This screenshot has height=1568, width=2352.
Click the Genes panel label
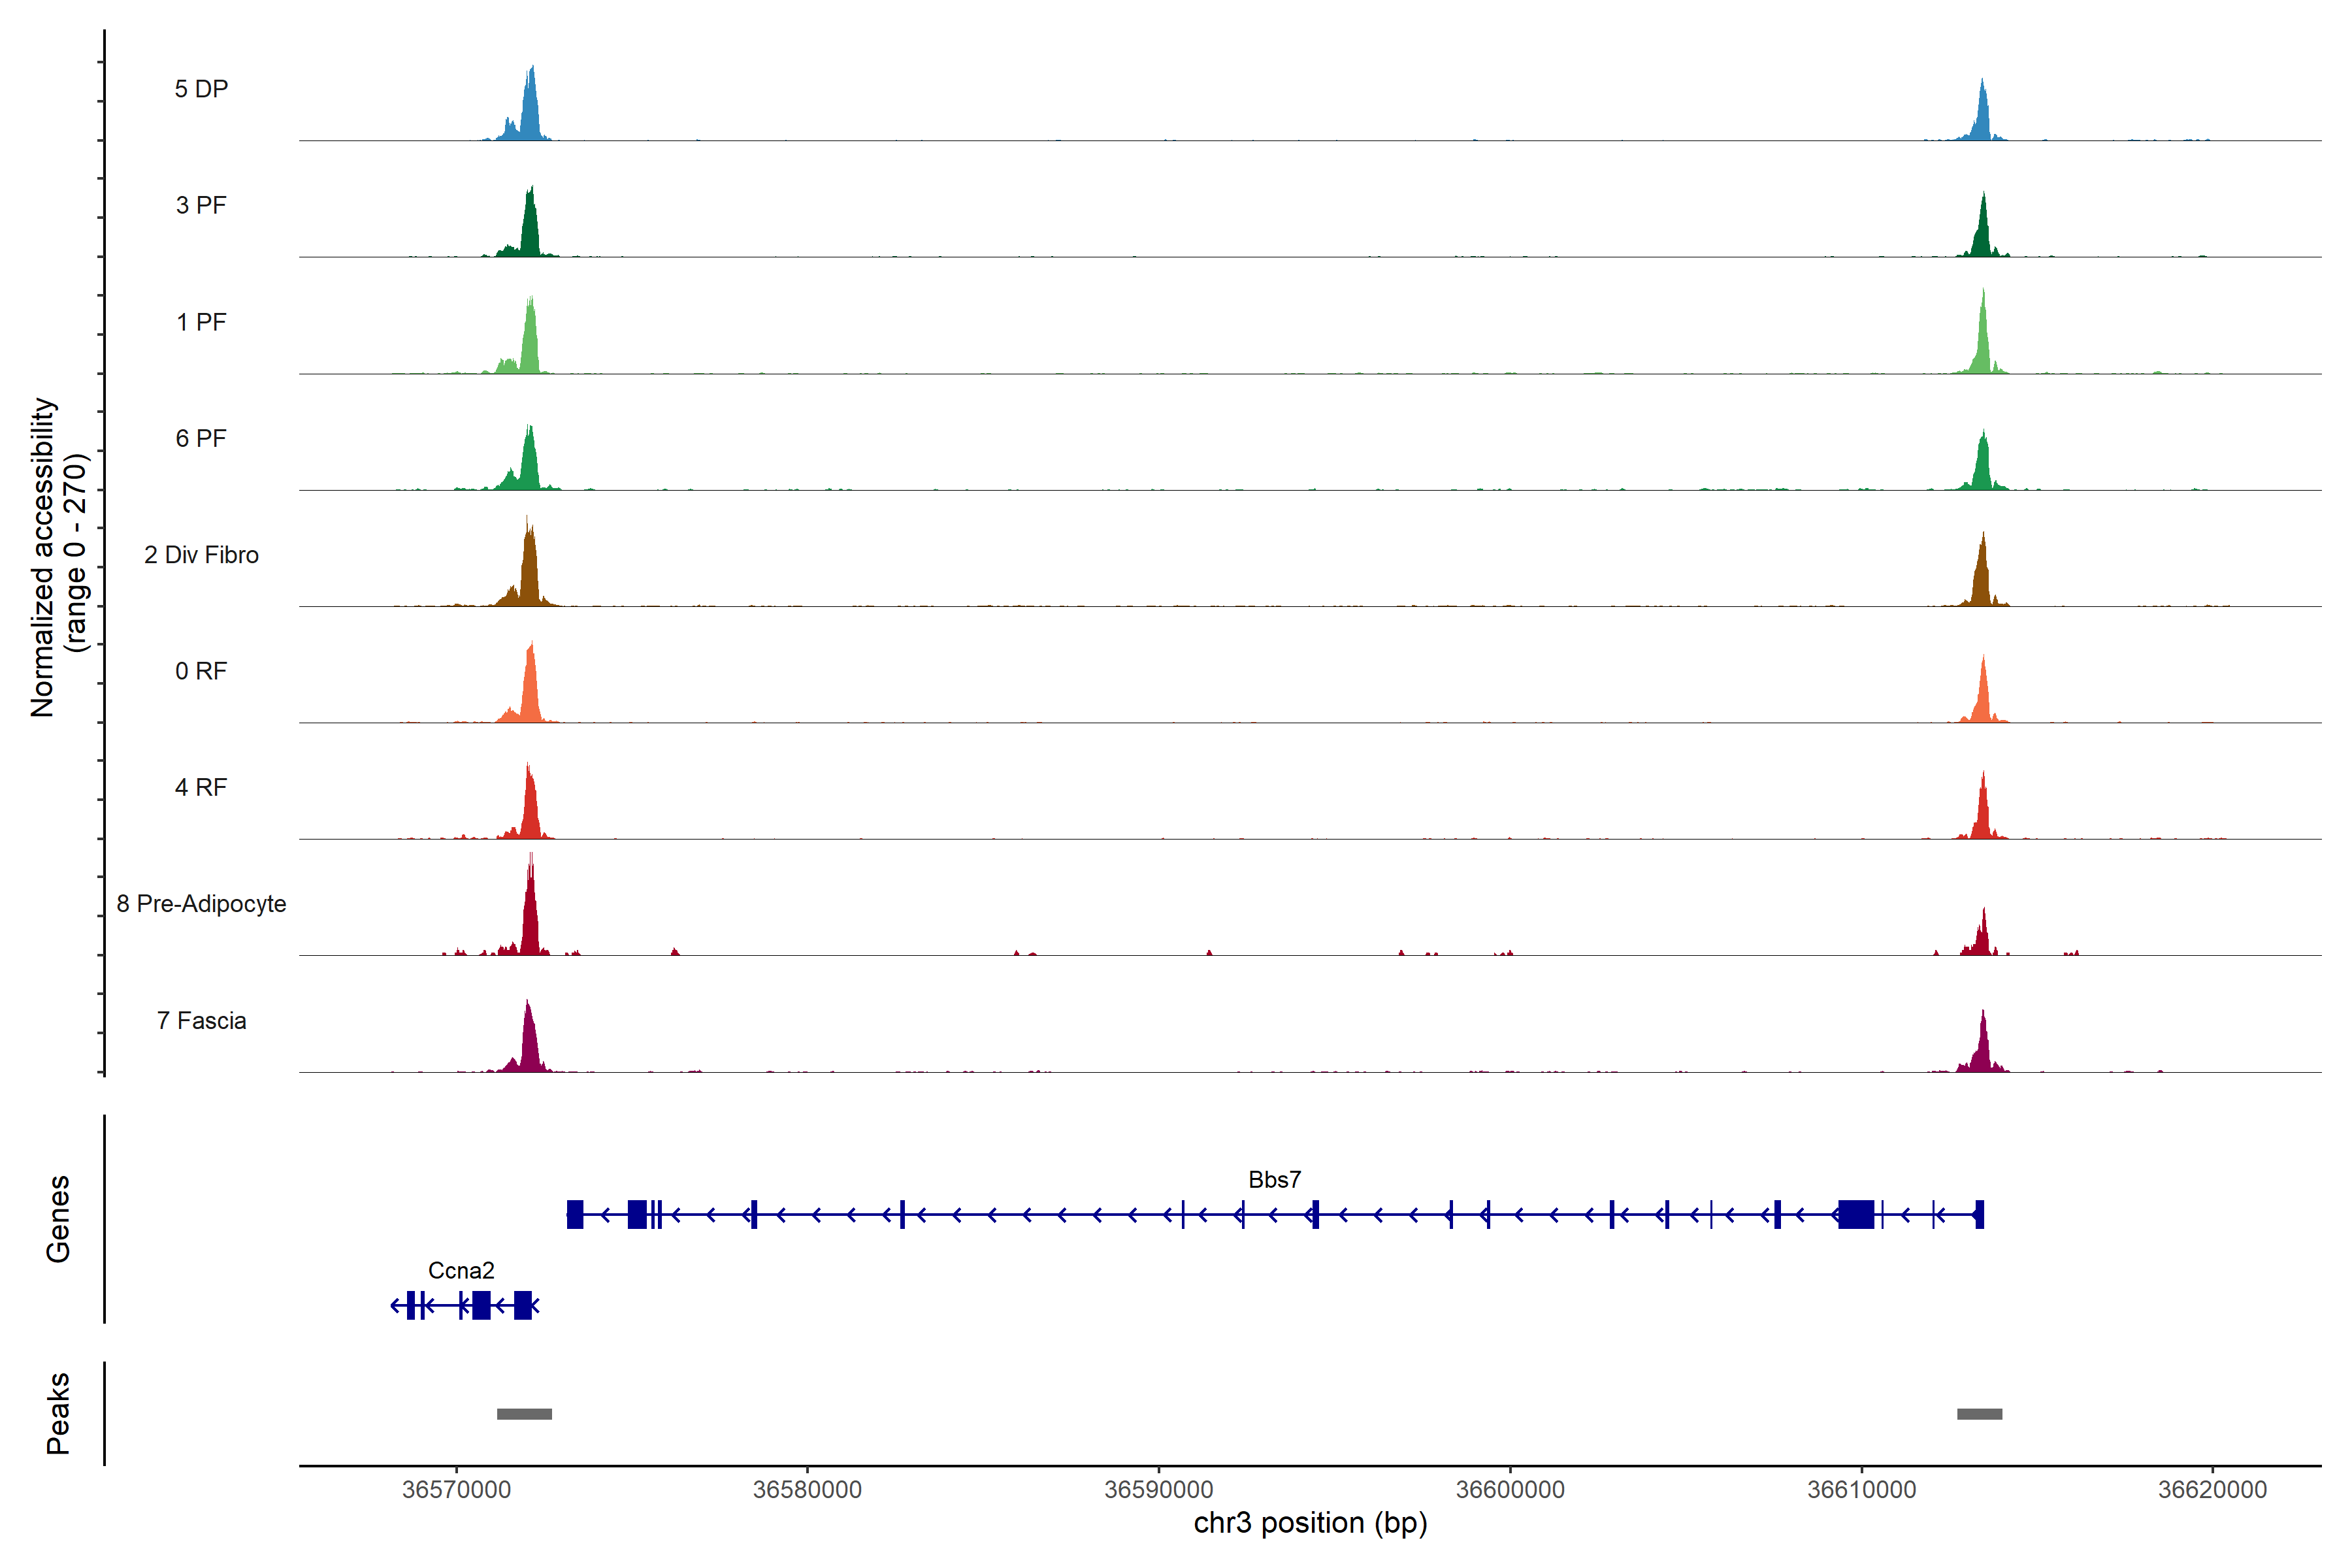click(58, 1219)
